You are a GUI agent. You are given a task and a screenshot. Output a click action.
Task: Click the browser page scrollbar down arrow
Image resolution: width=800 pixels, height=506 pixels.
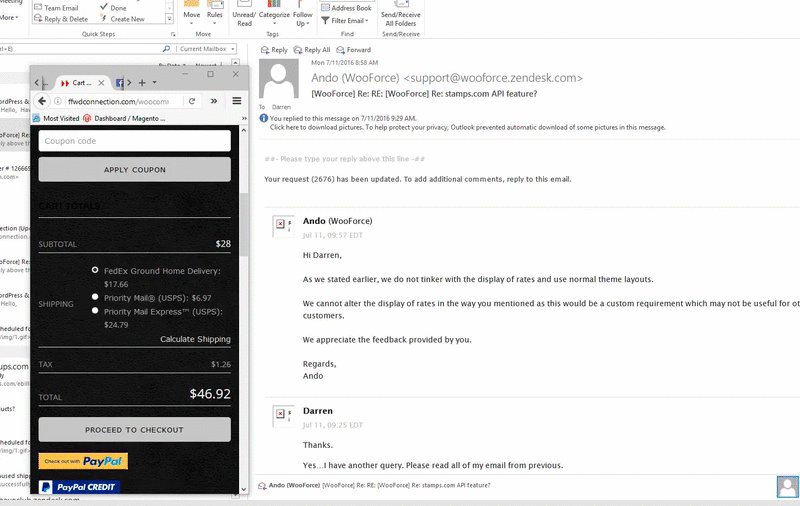[x=243, y=489]
